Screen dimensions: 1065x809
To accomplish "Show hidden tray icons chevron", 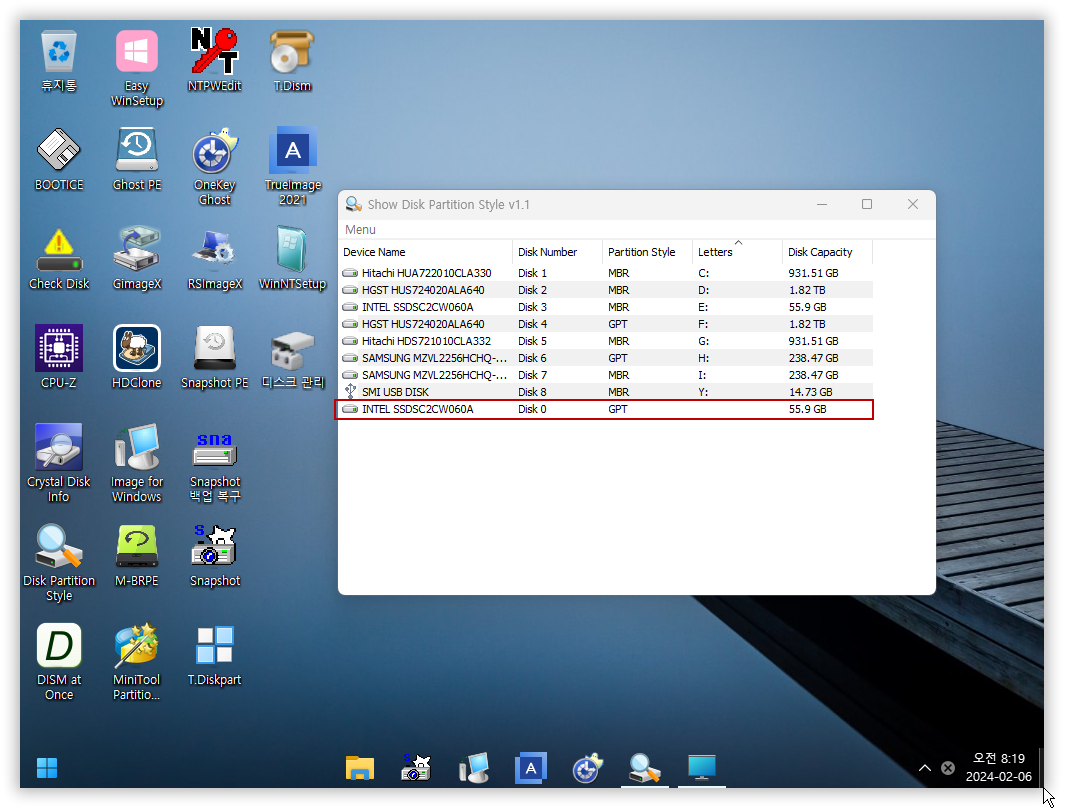I will click(924, 768).
